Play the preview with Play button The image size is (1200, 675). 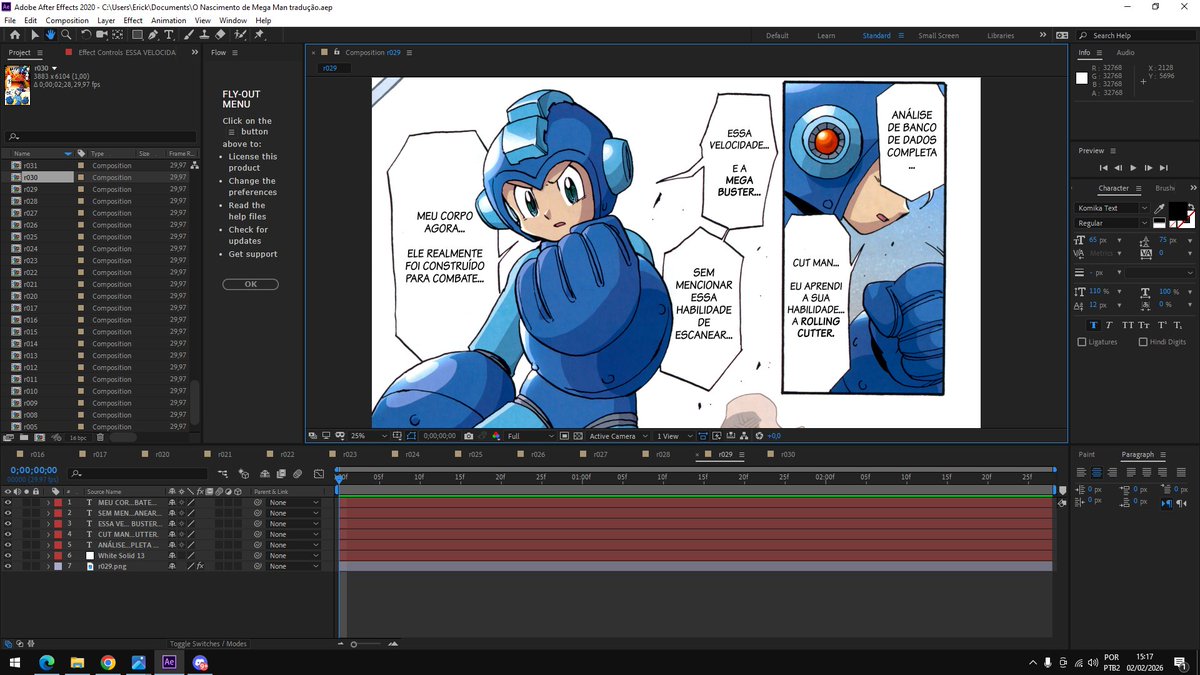coord(1133,168)
